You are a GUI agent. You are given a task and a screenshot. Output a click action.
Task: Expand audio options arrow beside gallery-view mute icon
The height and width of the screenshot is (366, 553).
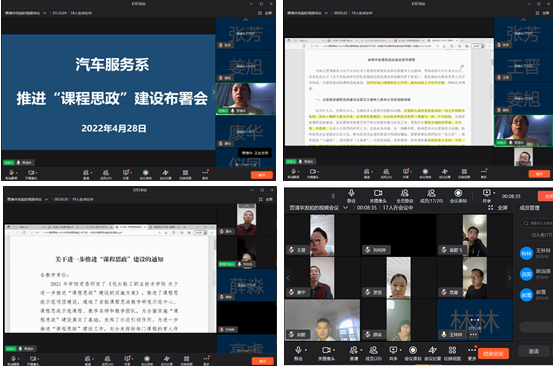point(306,350)
